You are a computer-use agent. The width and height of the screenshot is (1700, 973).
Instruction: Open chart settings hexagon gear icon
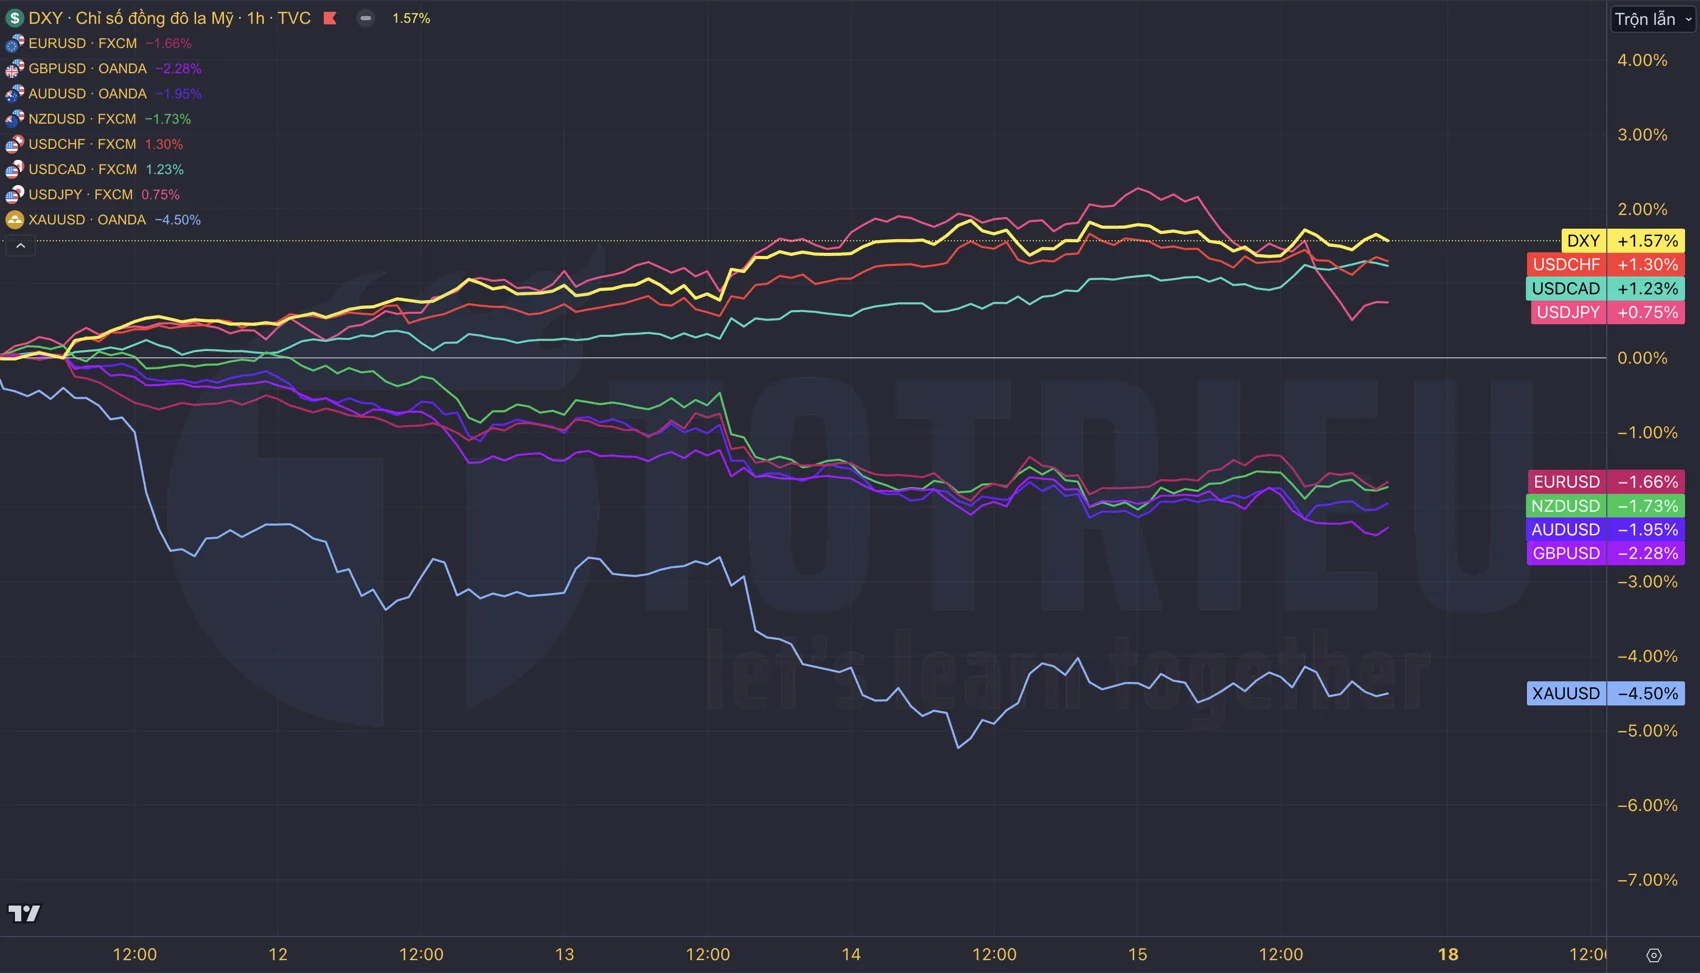tap(1654, 955)
